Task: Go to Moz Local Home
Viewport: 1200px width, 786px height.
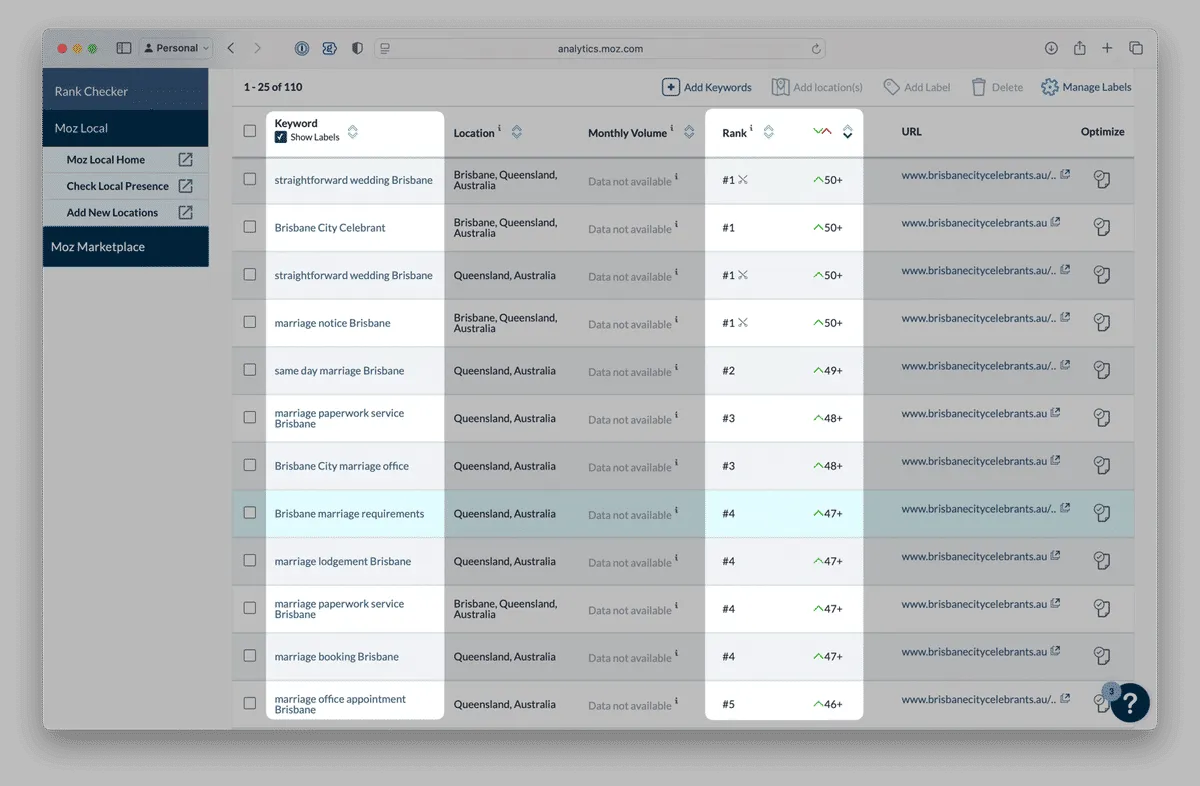Action: [x=106, y=159]
